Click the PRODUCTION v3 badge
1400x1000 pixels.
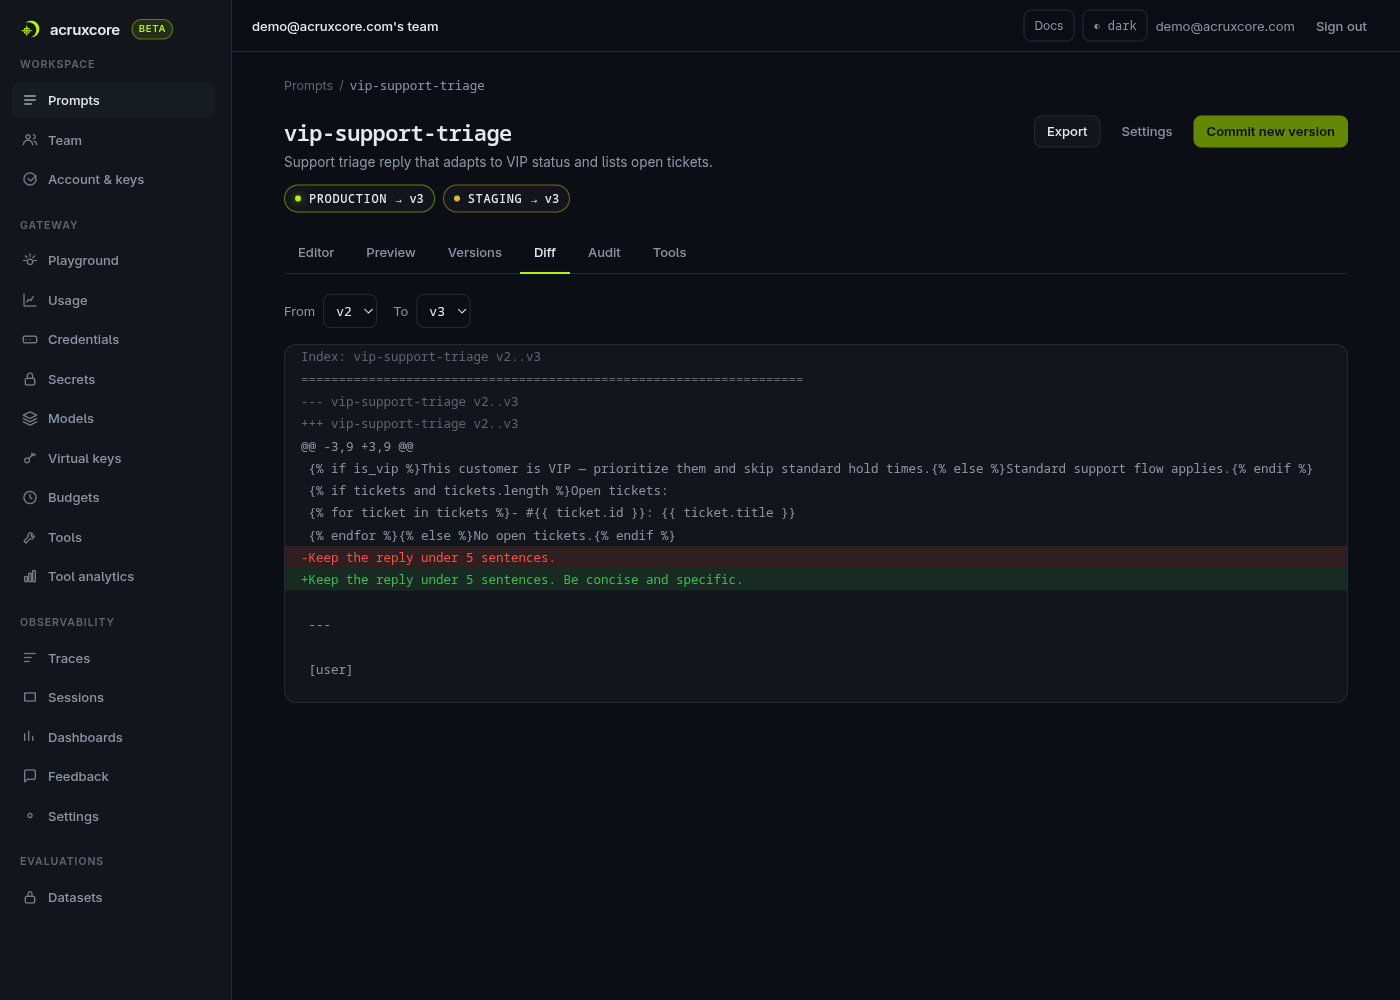pyautogui.click(x=359, y=199)
